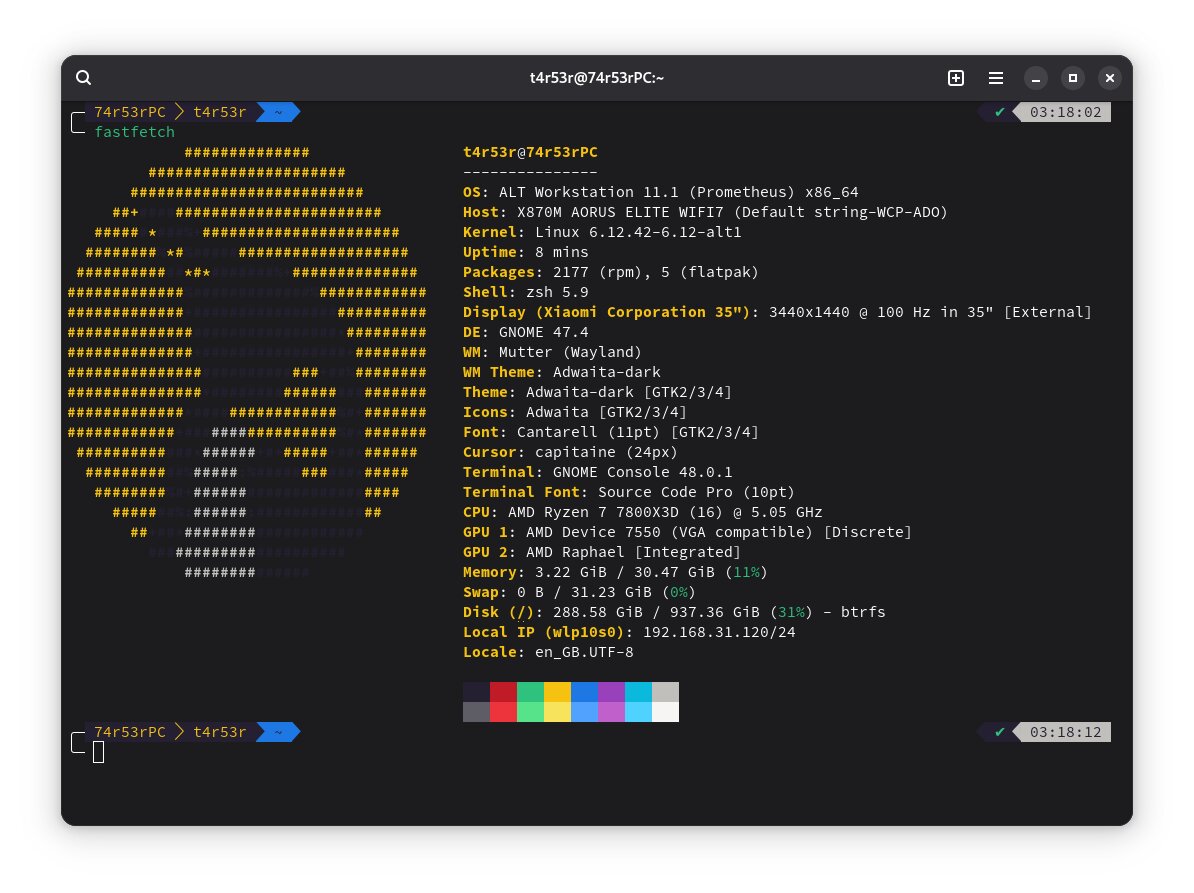The width and height of the screenshot is (1194, 893).
Task: Click the WM value 'Mutter (Wayland)'
Action: [x=570, y=352]
